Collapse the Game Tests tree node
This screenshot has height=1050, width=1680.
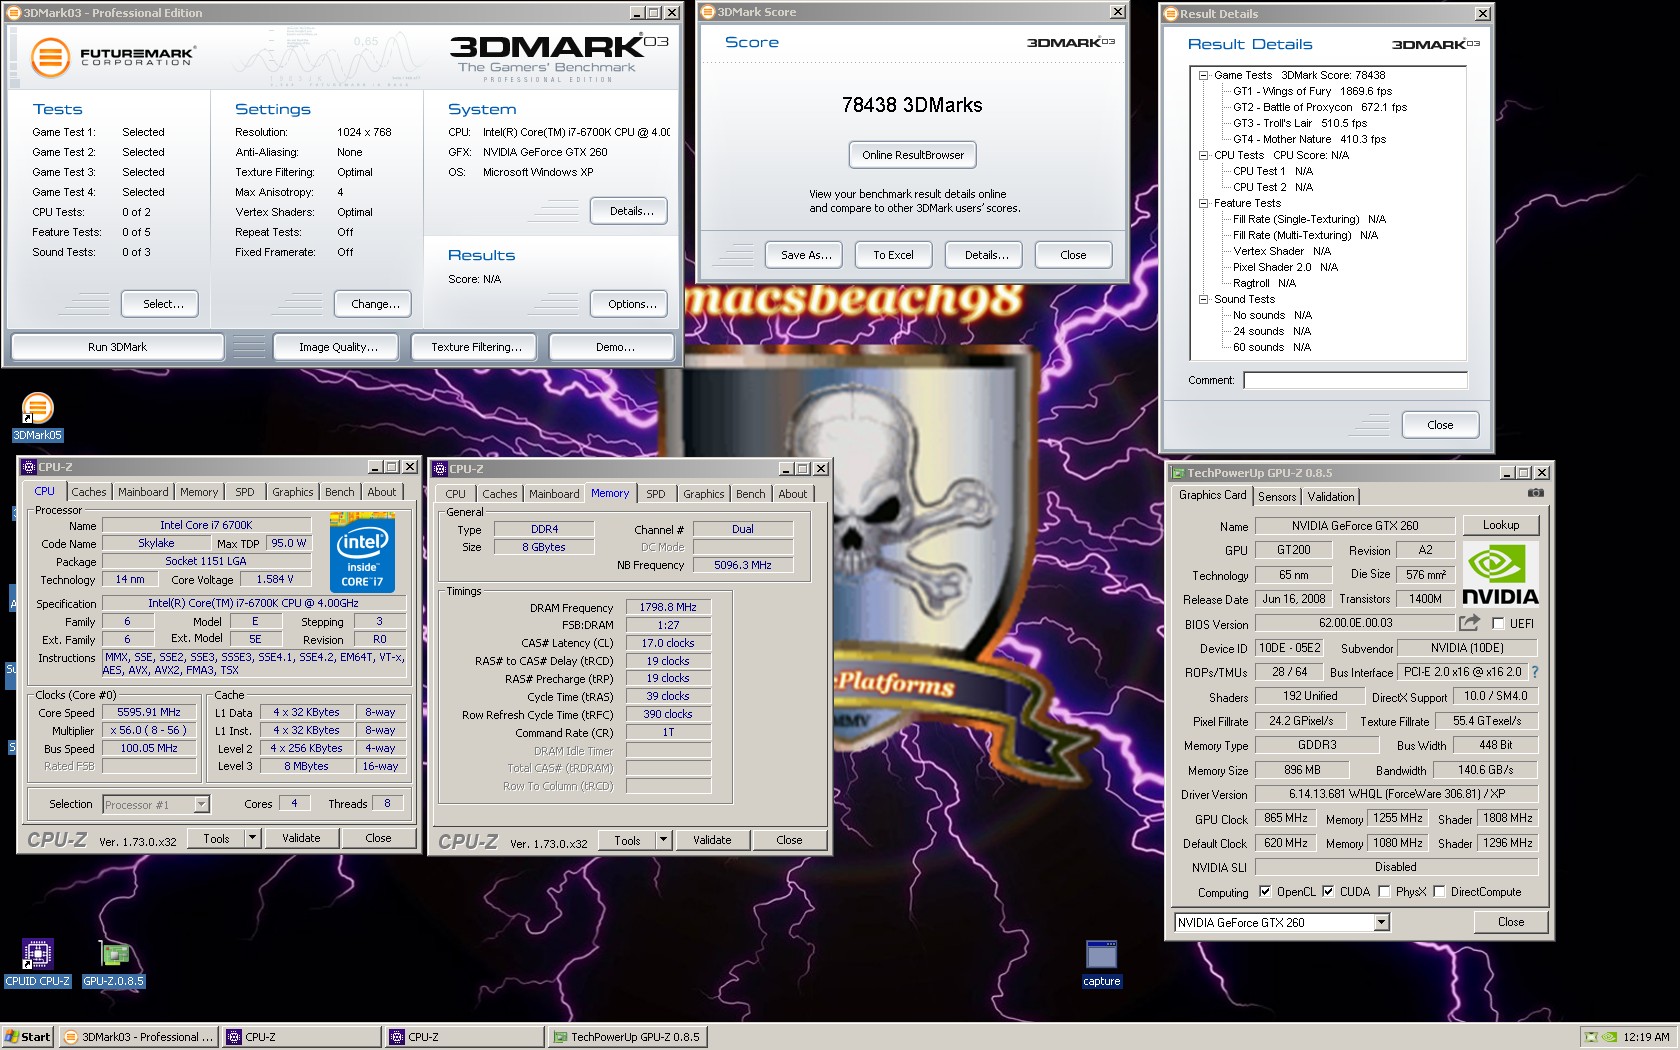[x=1204, y=75]
